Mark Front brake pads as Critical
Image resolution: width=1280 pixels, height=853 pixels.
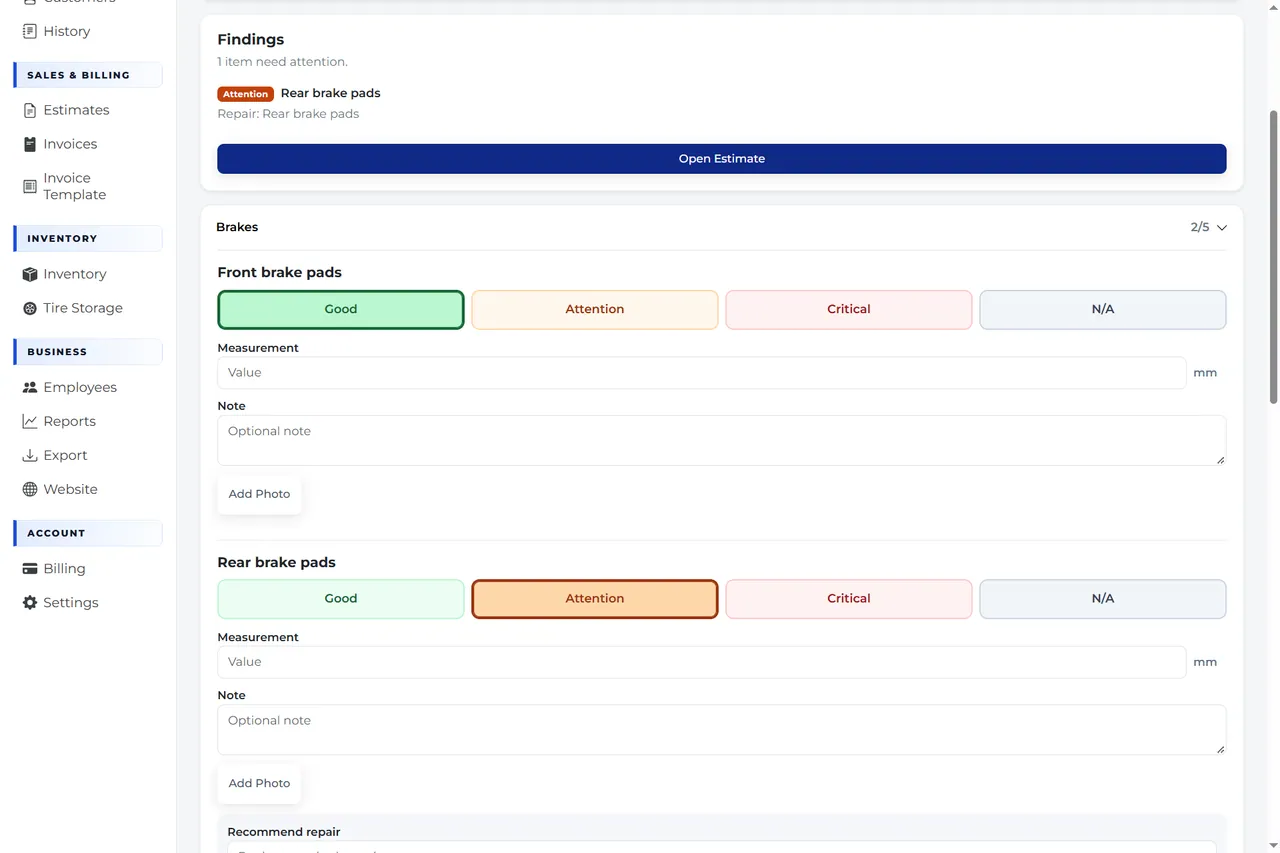[849, 309]
